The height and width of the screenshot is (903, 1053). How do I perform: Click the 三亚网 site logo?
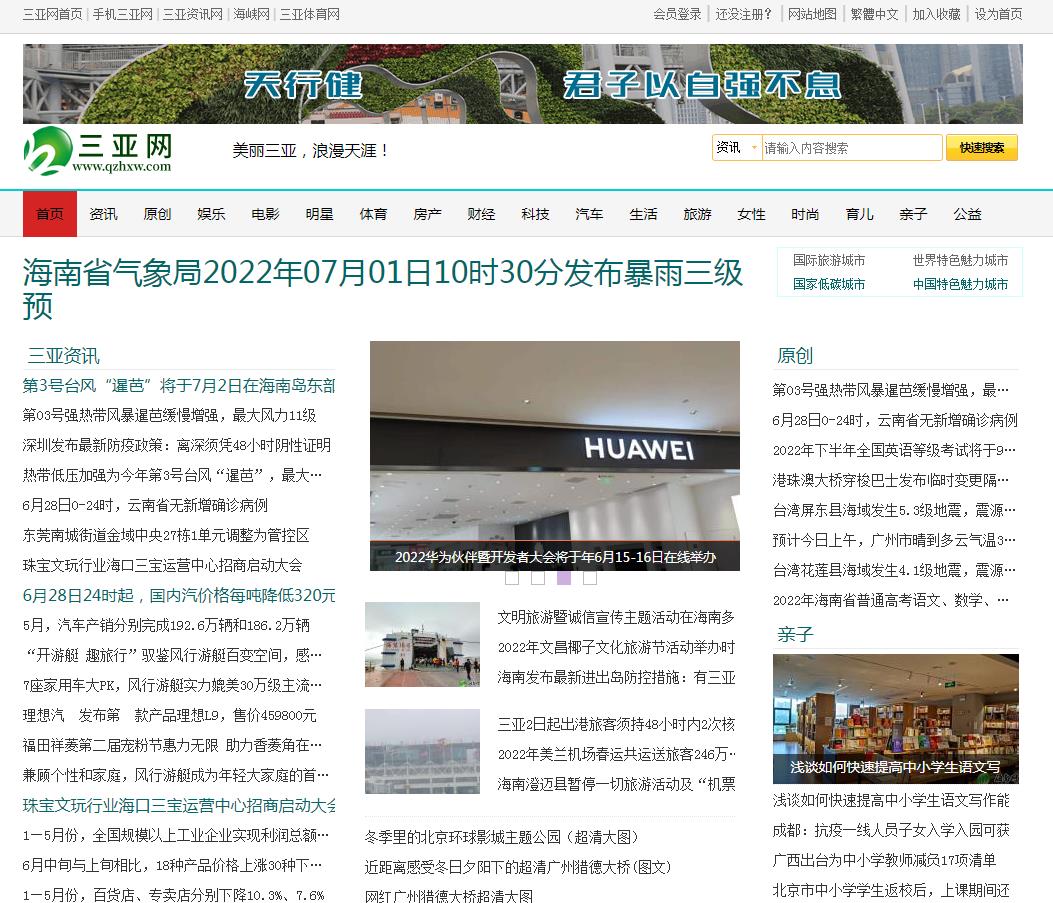(98, 150)
